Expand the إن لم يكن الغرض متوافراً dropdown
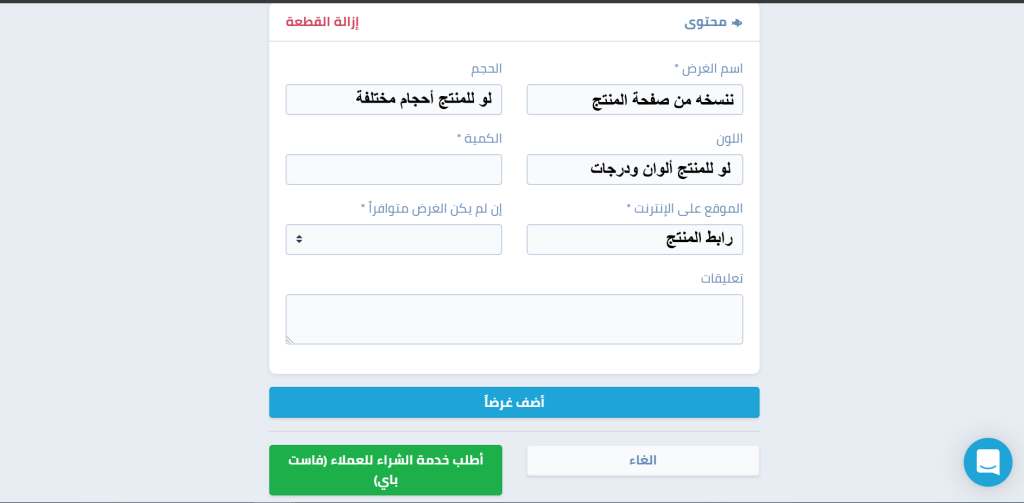Screen dimensions: 1024x503 coord(394,240)
